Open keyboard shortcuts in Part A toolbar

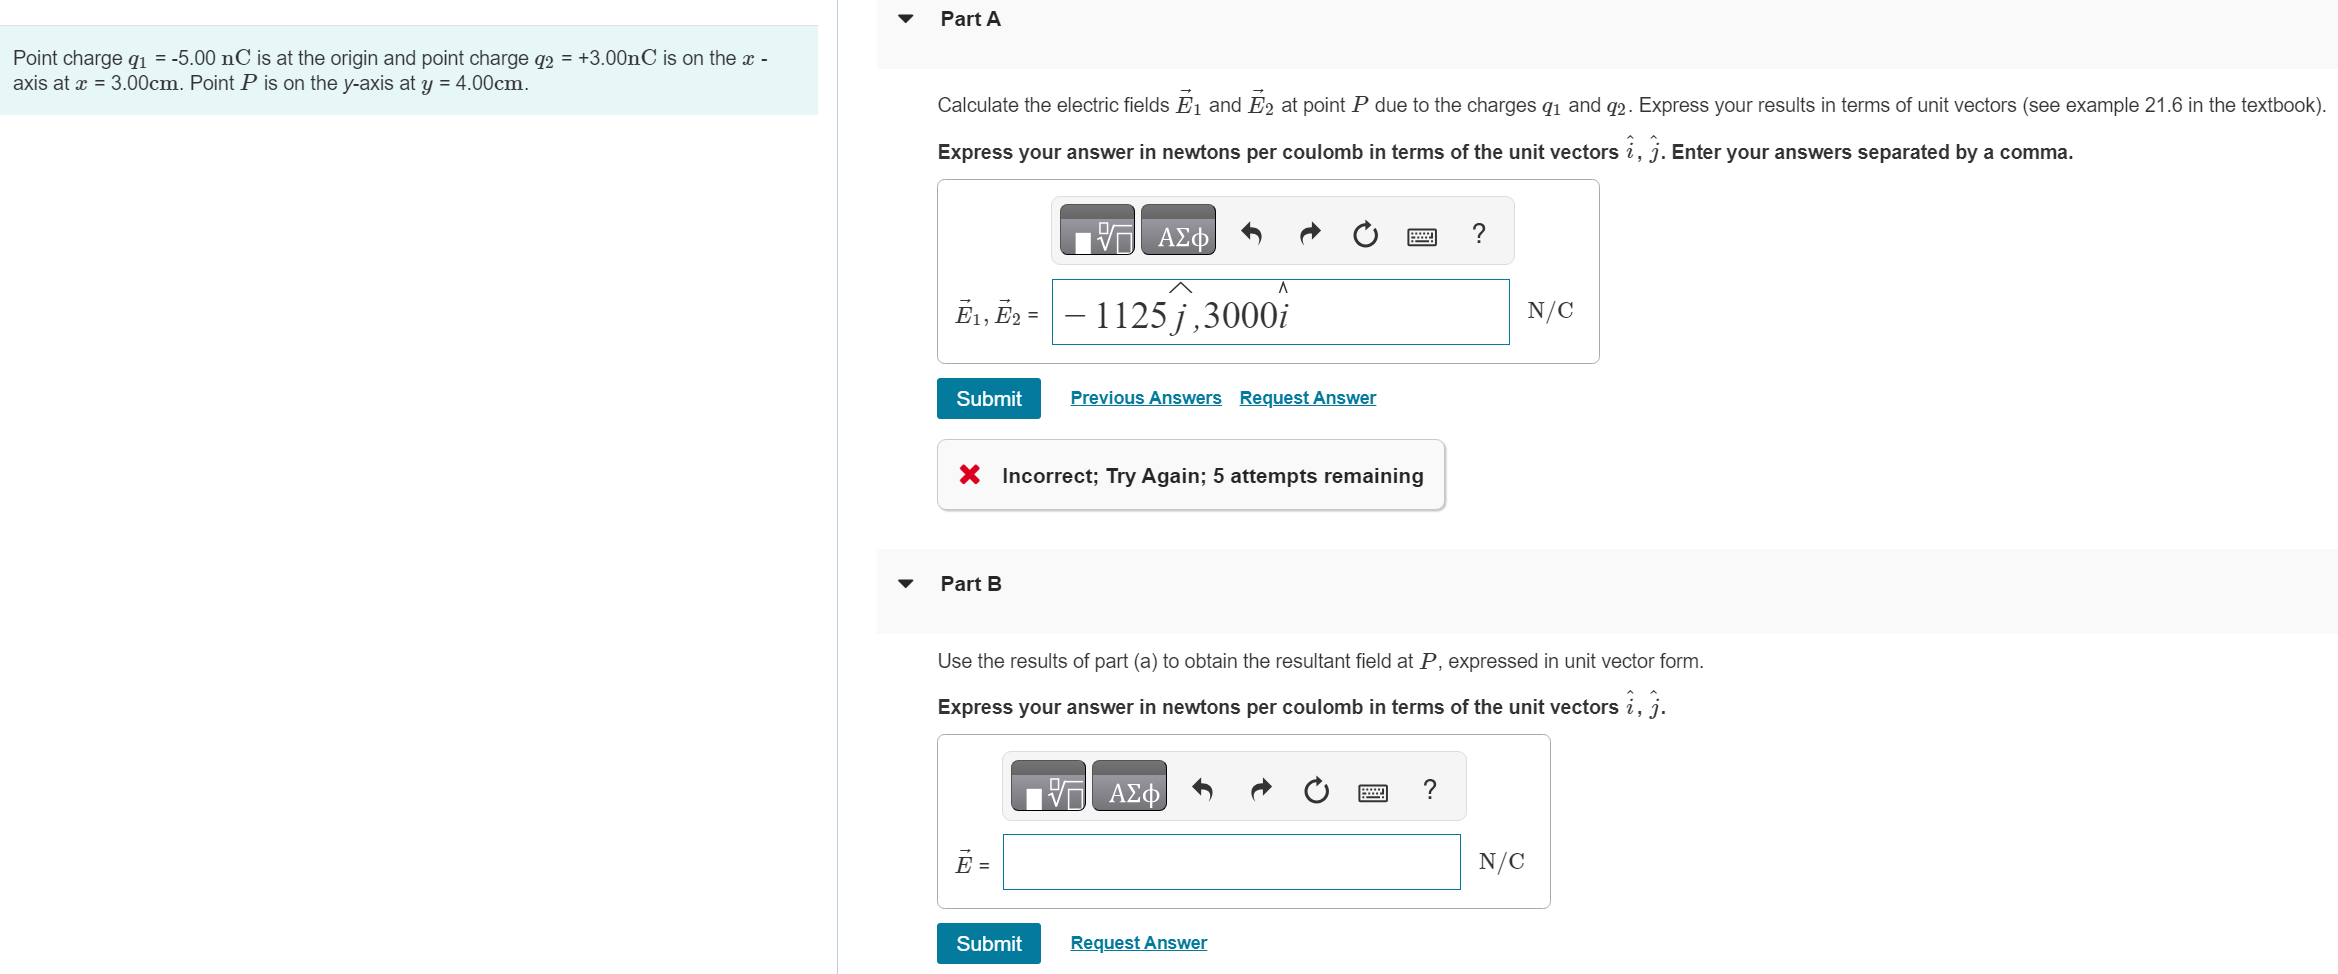(1422, 236)
